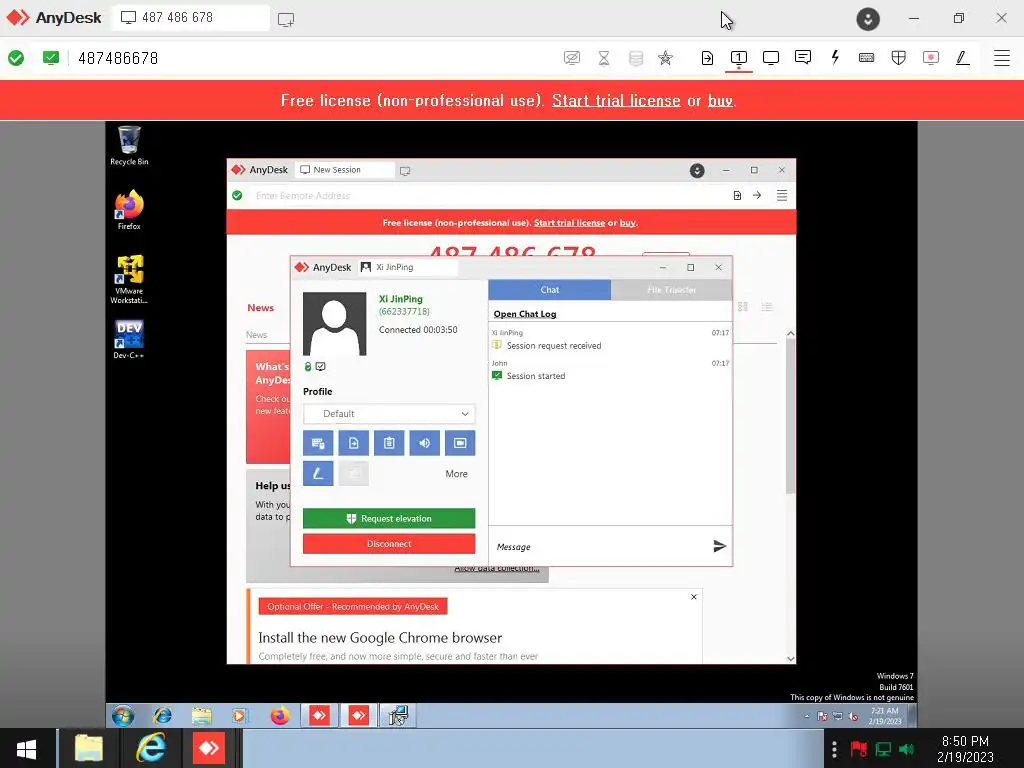
Task: Click the green Request elevation button
Action: click(x=389, y=519)
